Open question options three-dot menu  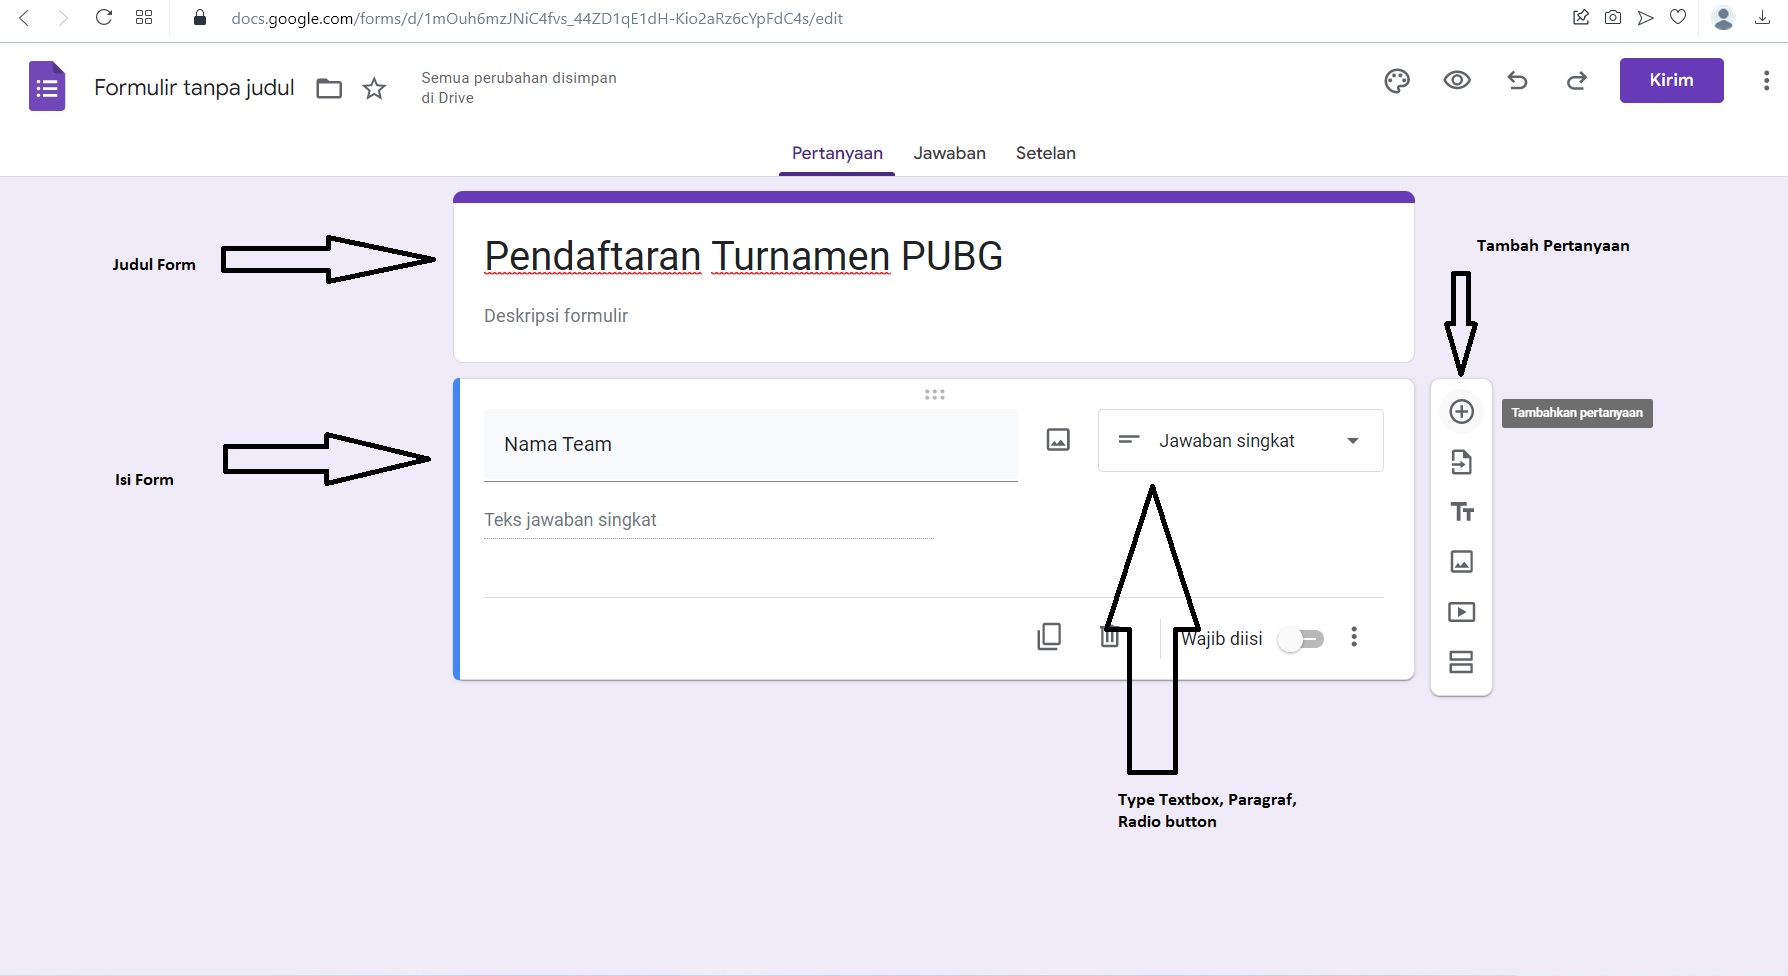pyautogui.click(x=1354, y=637)
